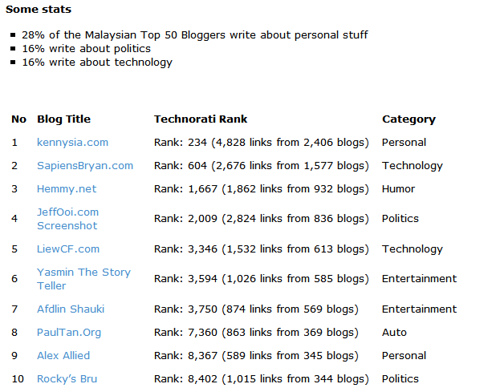
Task: Click the Auto category for PaulTan.Org
Action: pyautogui.click(x=394, y=332)
